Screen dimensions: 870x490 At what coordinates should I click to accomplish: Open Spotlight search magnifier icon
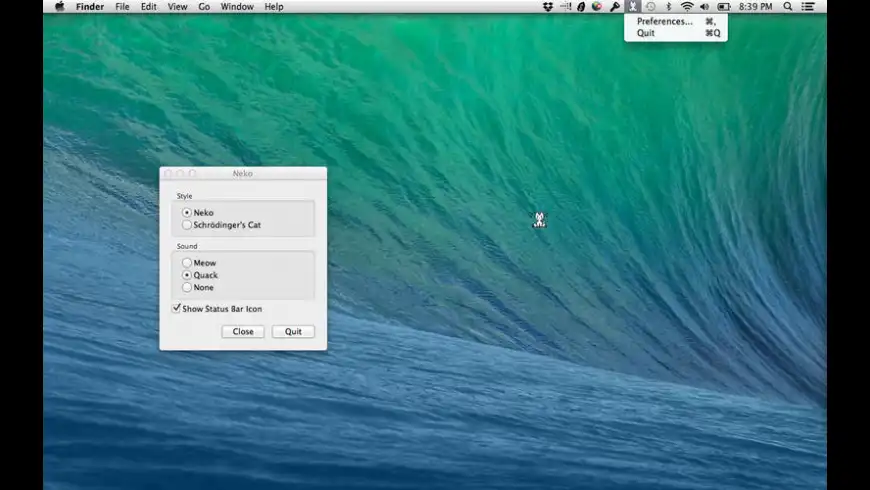tap(788, 6)
